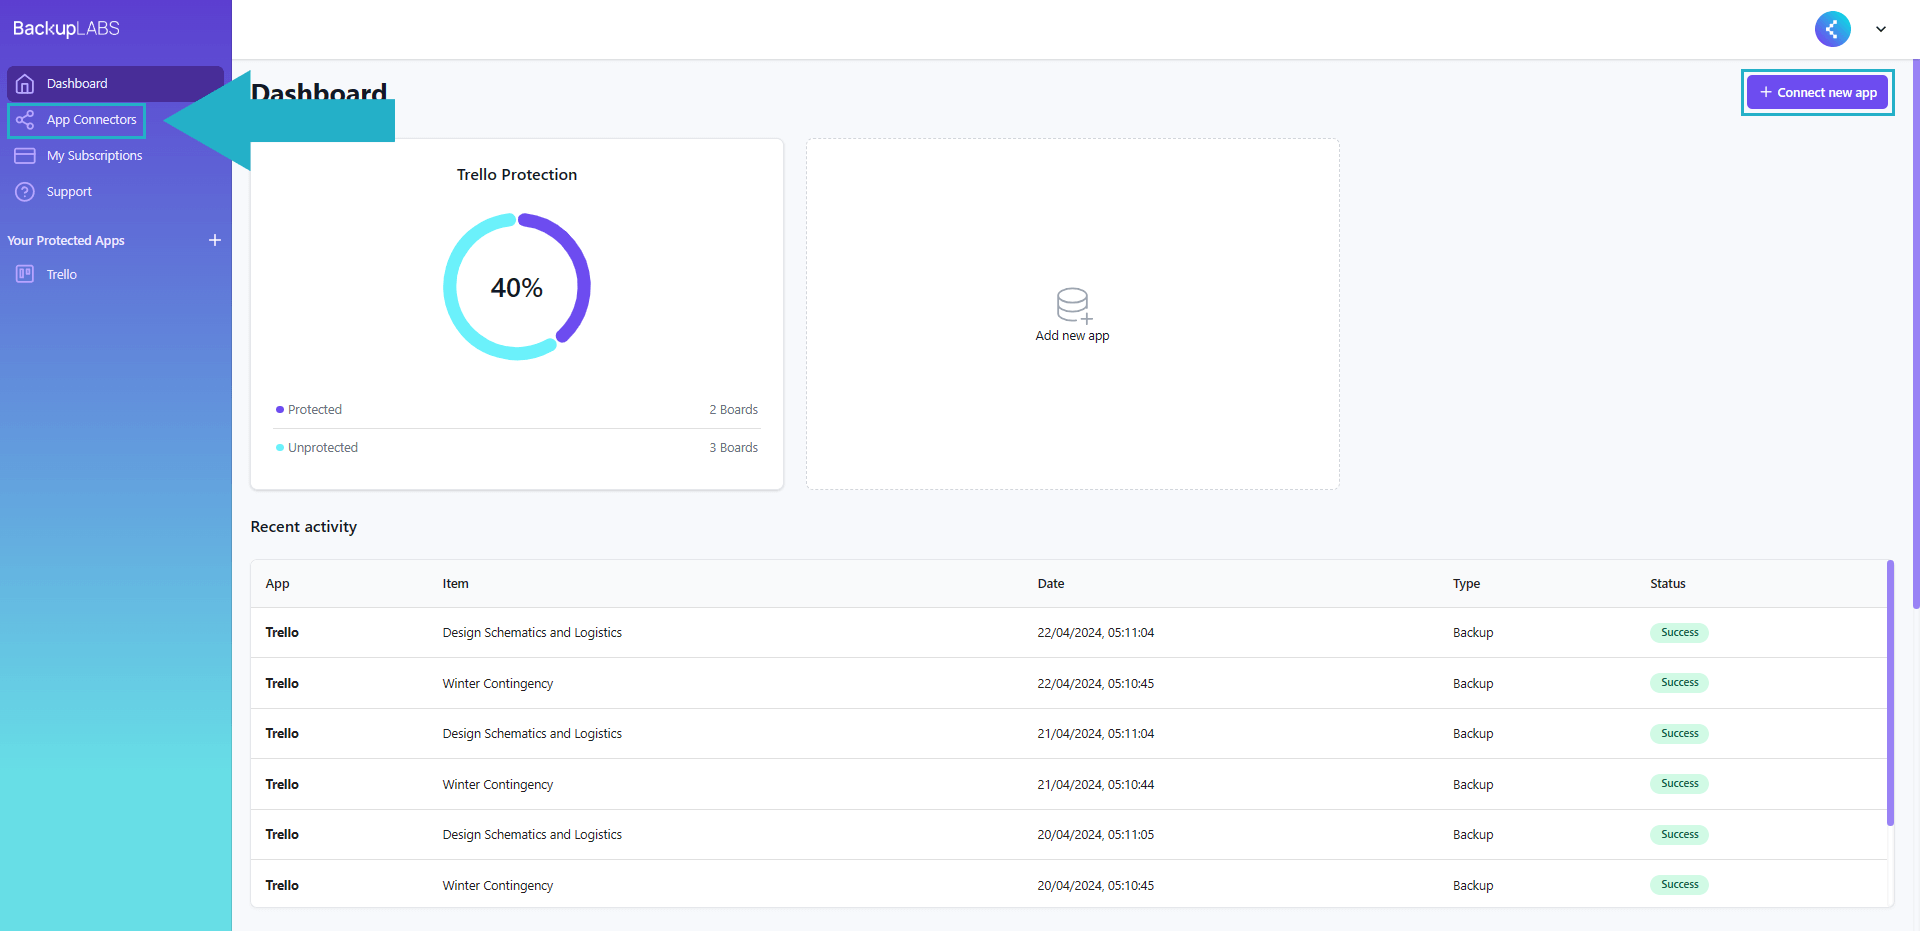Expand the account dropdown chevron

[1881, 29]
